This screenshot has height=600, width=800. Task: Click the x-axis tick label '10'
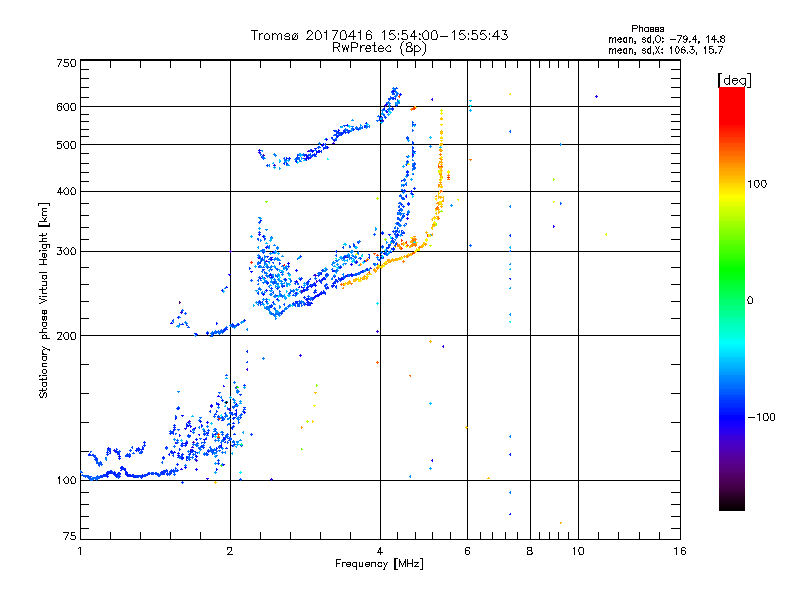tap(578, 551)
